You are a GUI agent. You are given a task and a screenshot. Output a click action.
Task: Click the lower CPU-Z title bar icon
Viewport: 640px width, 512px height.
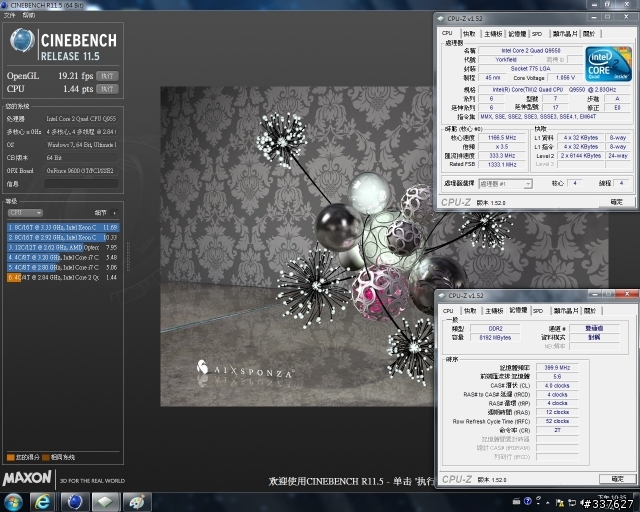(x=441, y=295)
